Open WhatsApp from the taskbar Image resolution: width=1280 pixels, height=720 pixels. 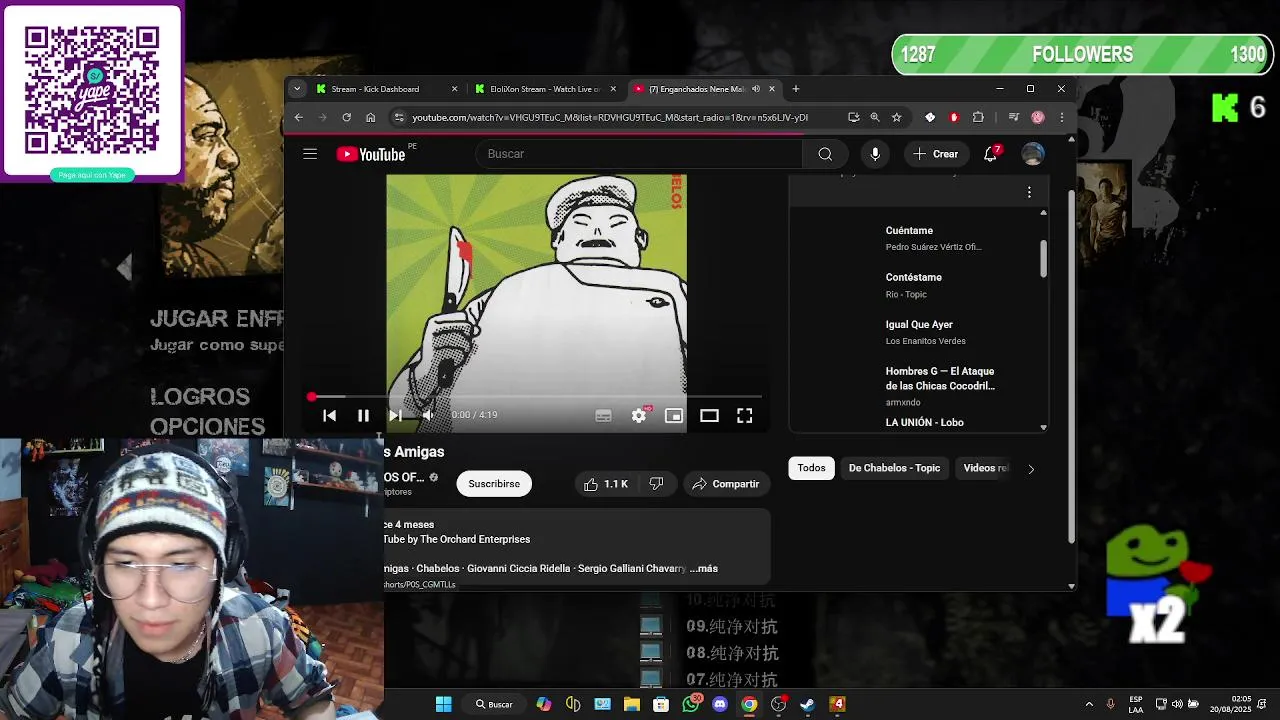pyautogui.click(x=691, y=704)
